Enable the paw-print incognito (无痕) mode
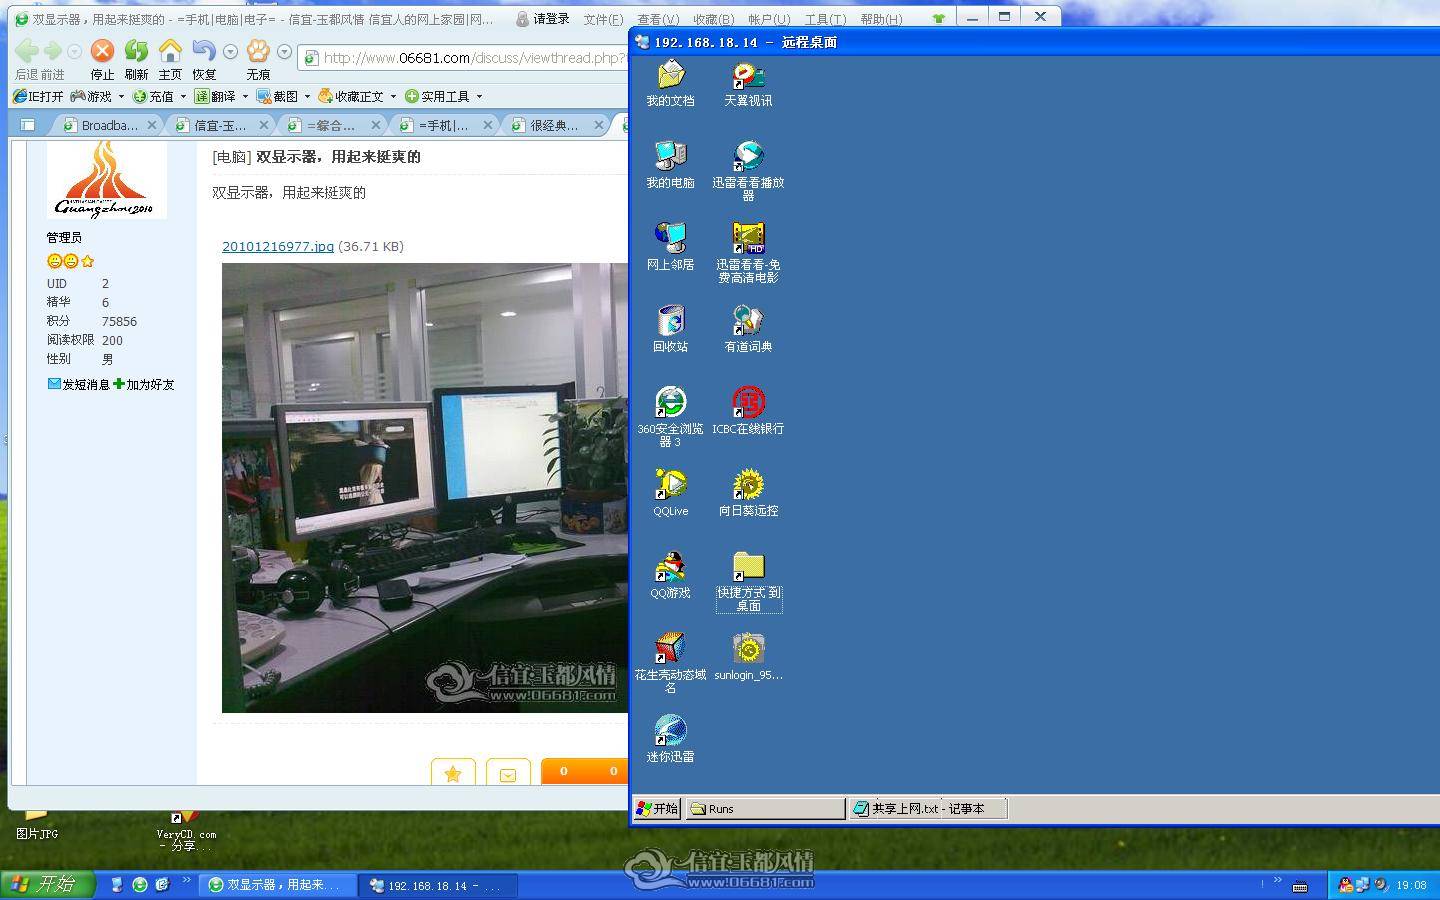 [x=258, y=51]
